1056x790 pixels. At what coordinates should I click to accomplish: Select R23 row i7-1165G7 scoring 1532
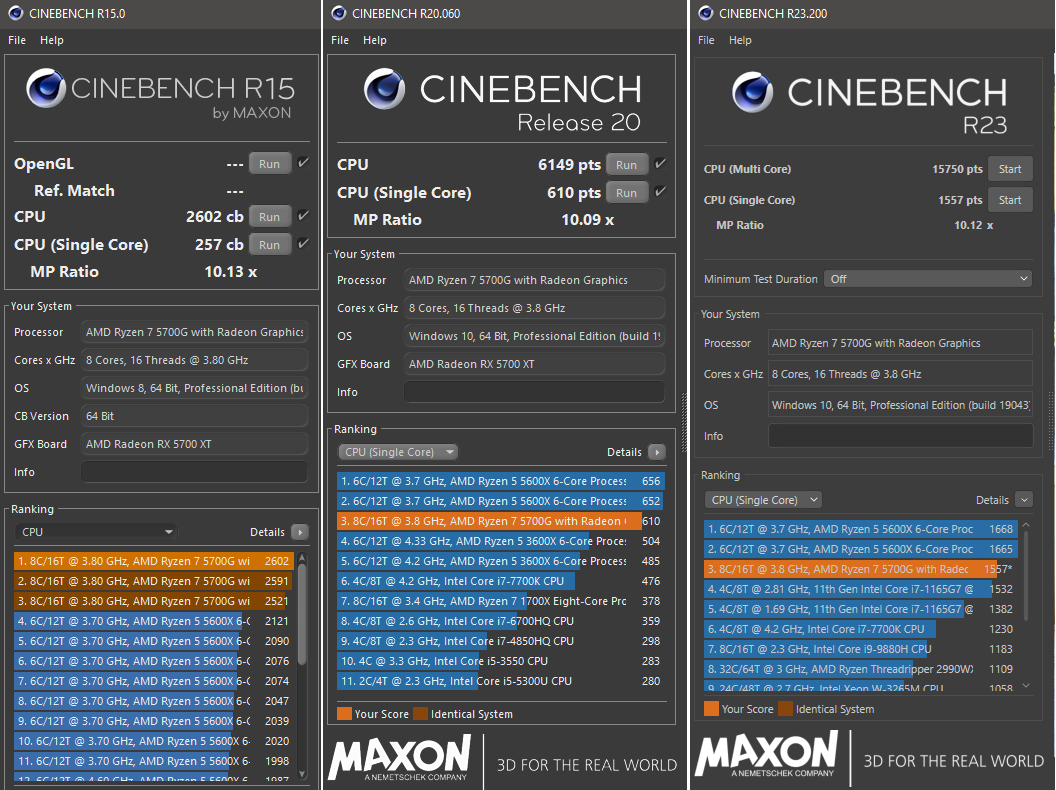coord(861,589)
